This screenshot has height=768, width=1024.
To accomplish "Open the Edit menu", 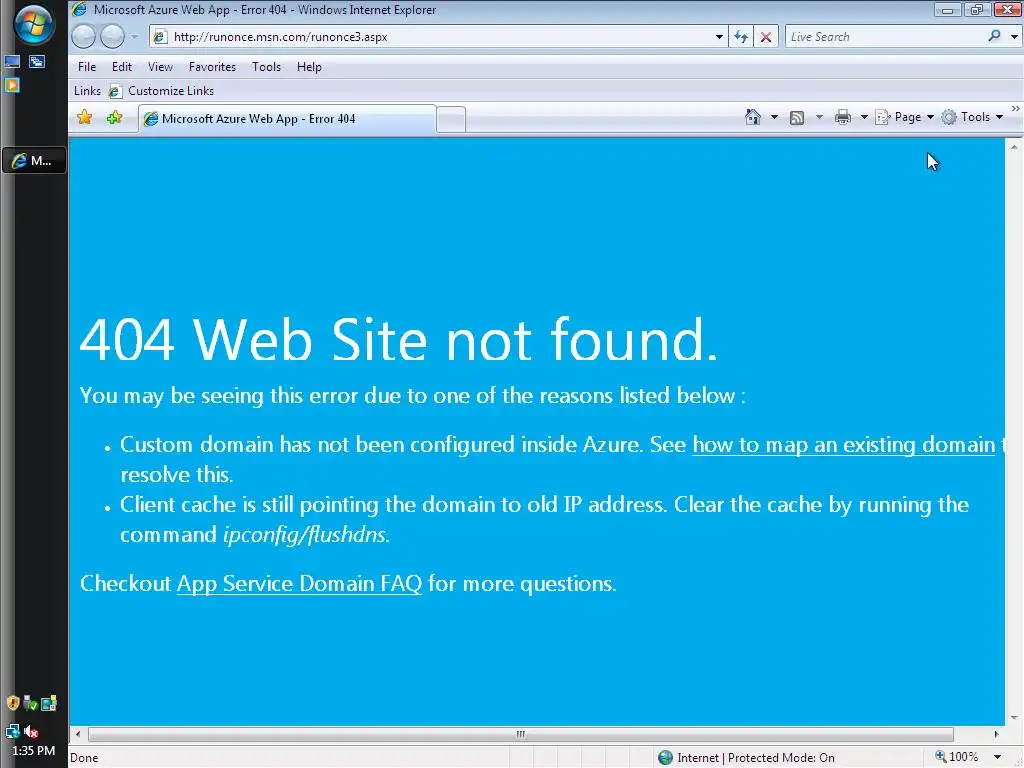I will tap(121, 67).
